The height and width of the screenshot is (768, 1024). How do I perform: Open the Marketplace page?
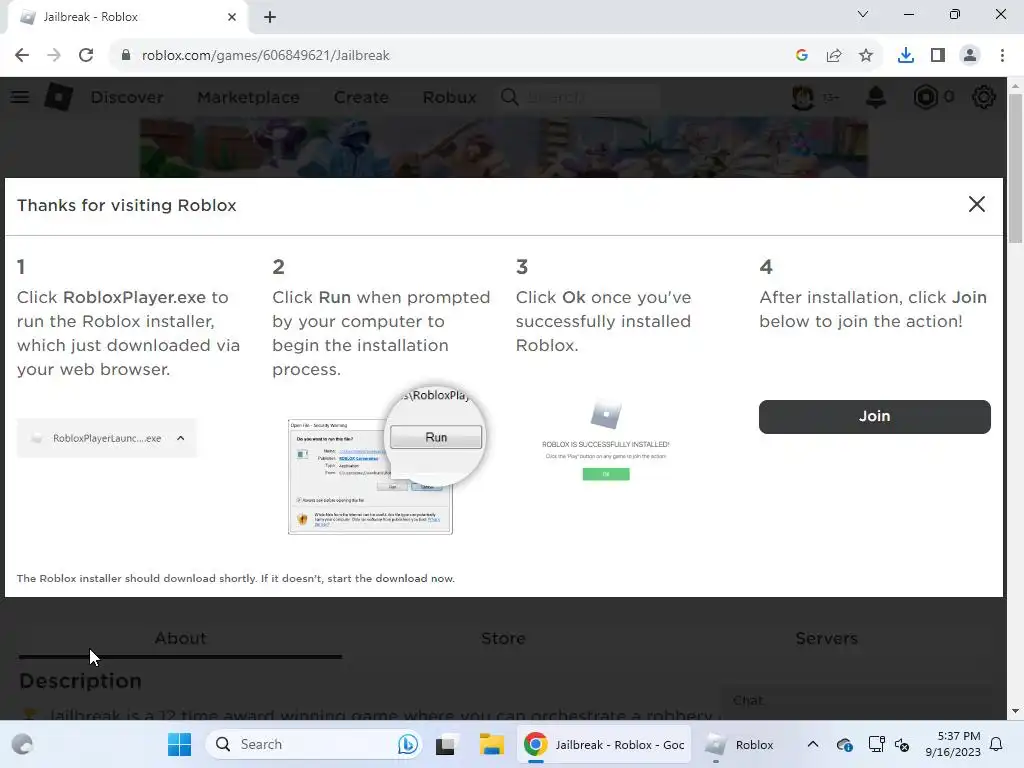click(x=248, y=97)
